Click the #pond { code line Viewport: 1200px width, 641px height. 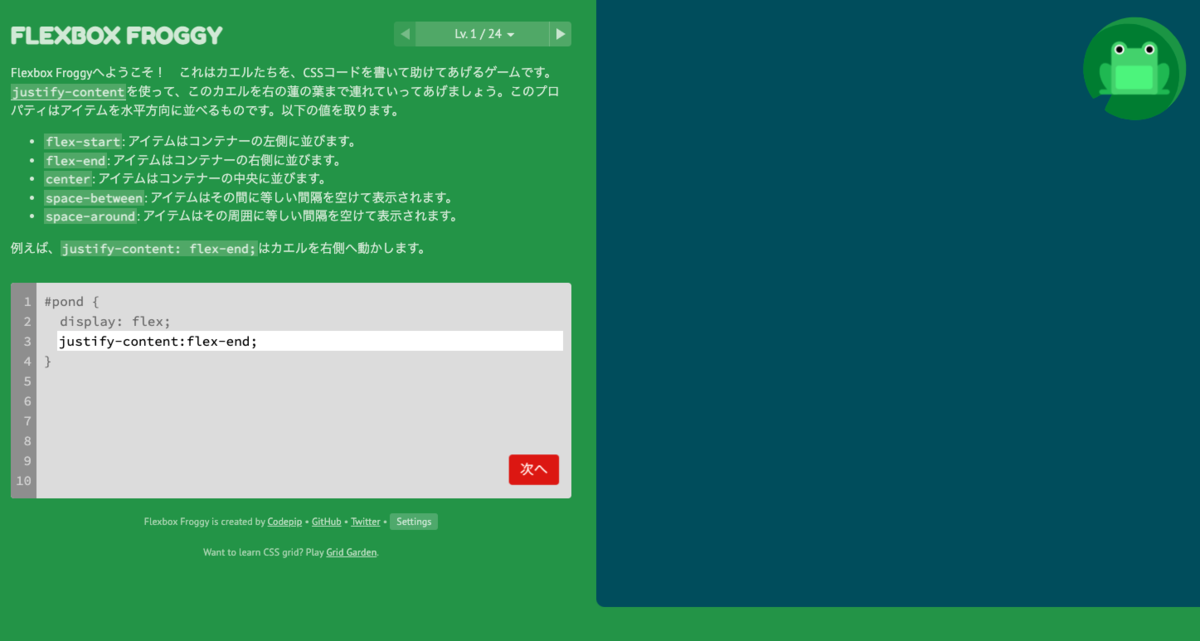pos(72,301)
